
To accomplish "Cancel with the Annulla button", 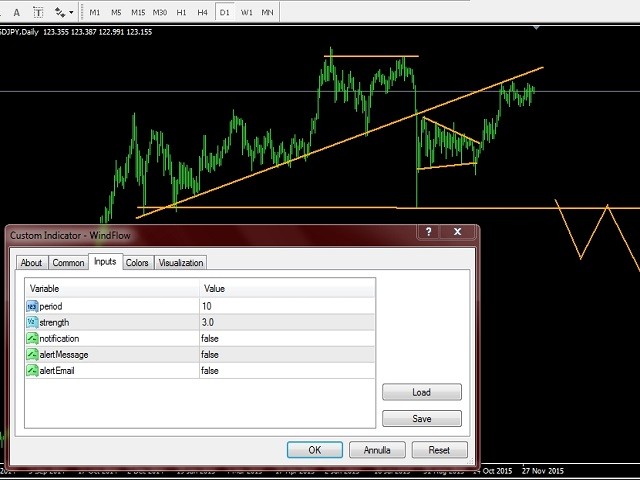I will 377,450.
